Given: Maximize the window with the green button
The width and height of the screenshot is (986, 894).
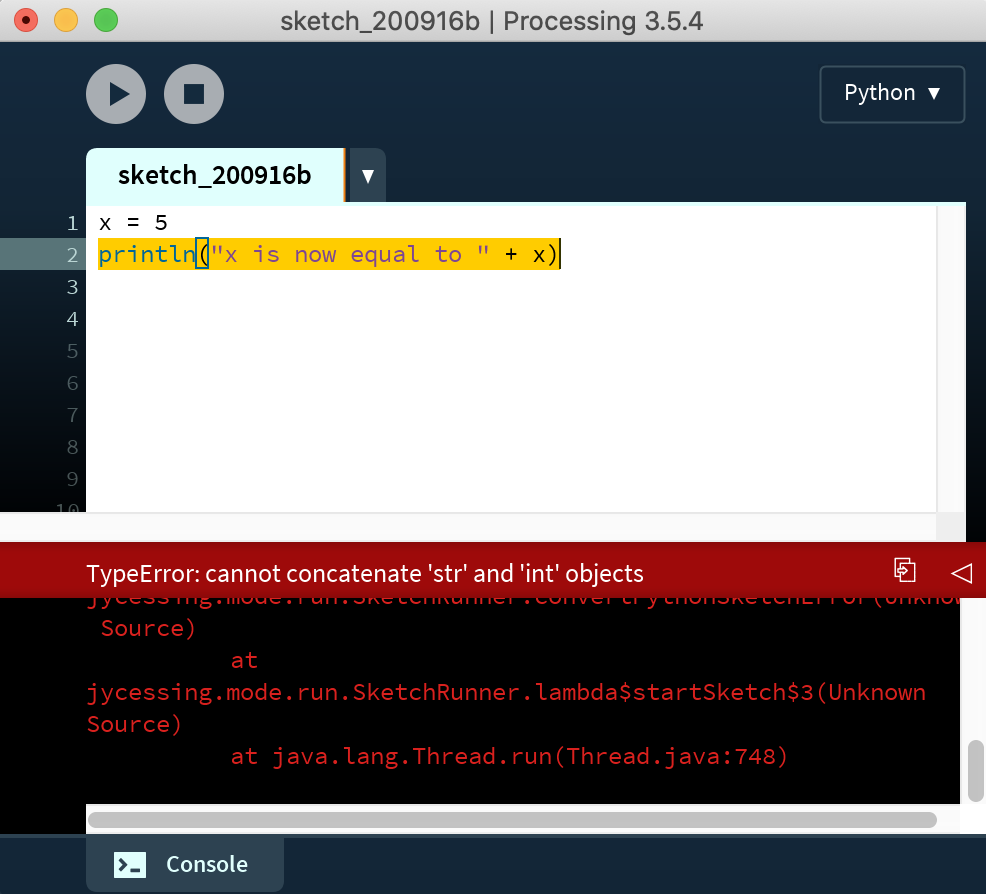Looking at the screenshot, I should [x=105, y=19].
